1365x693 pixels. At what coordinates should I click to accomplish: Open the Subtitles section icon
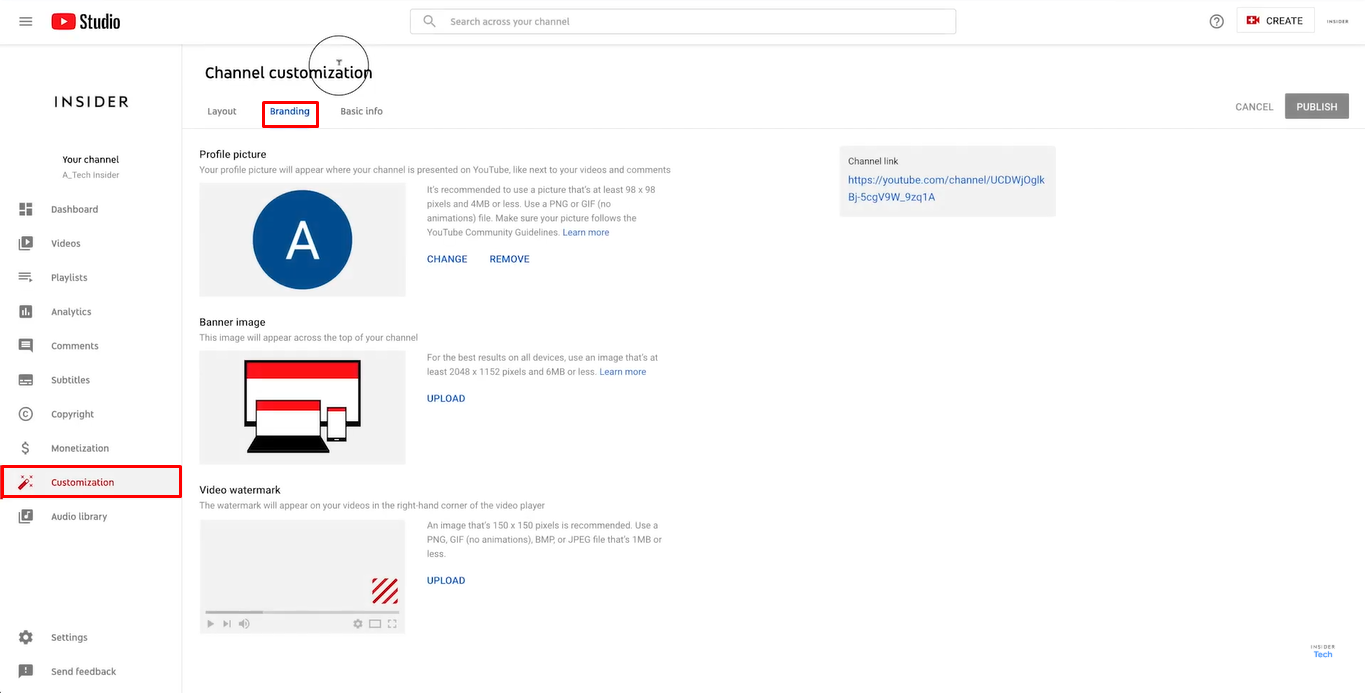[x=25, y=379]
